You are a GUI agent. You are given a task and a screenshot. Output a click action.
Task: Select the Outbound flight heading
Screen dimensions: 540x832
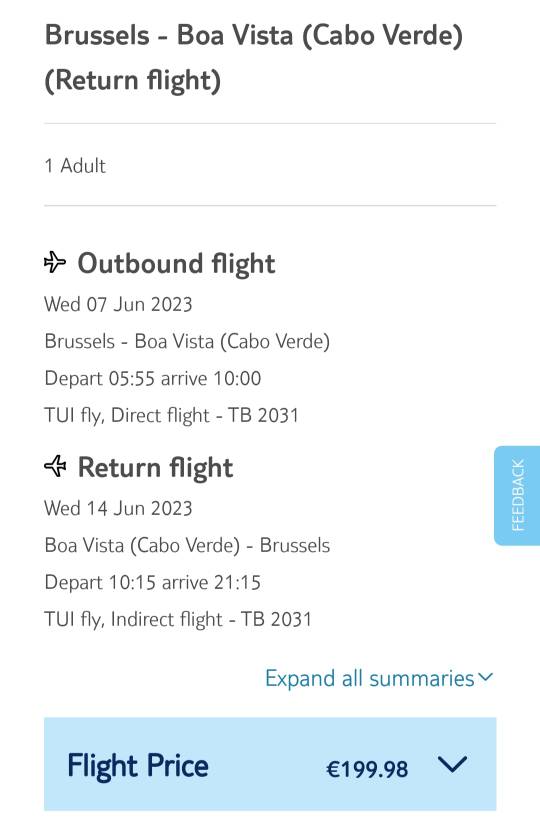tap(176, 264)
